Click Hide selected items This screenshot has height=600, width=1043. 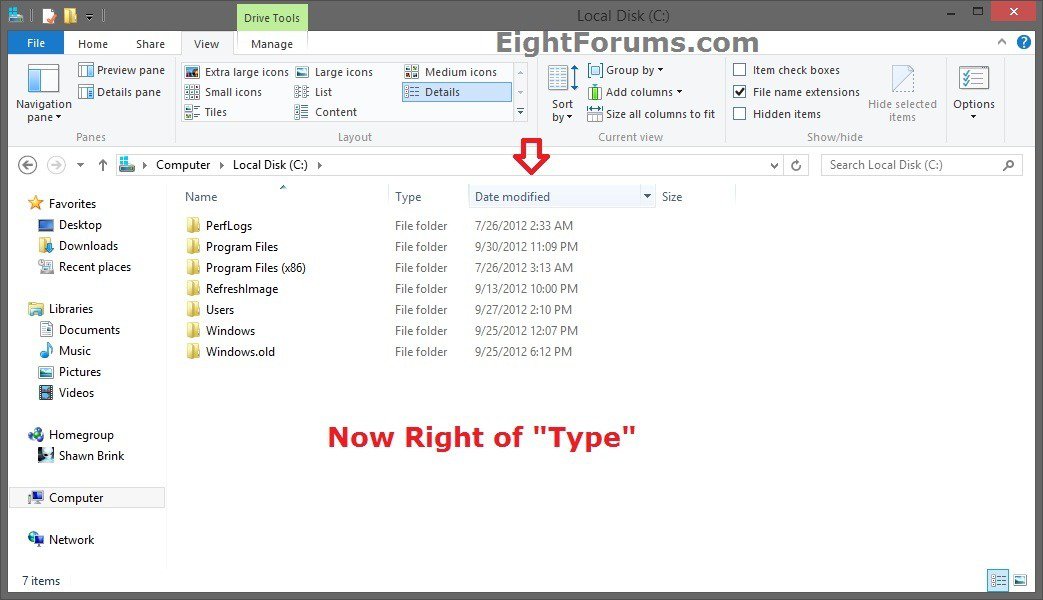(902, 93)
